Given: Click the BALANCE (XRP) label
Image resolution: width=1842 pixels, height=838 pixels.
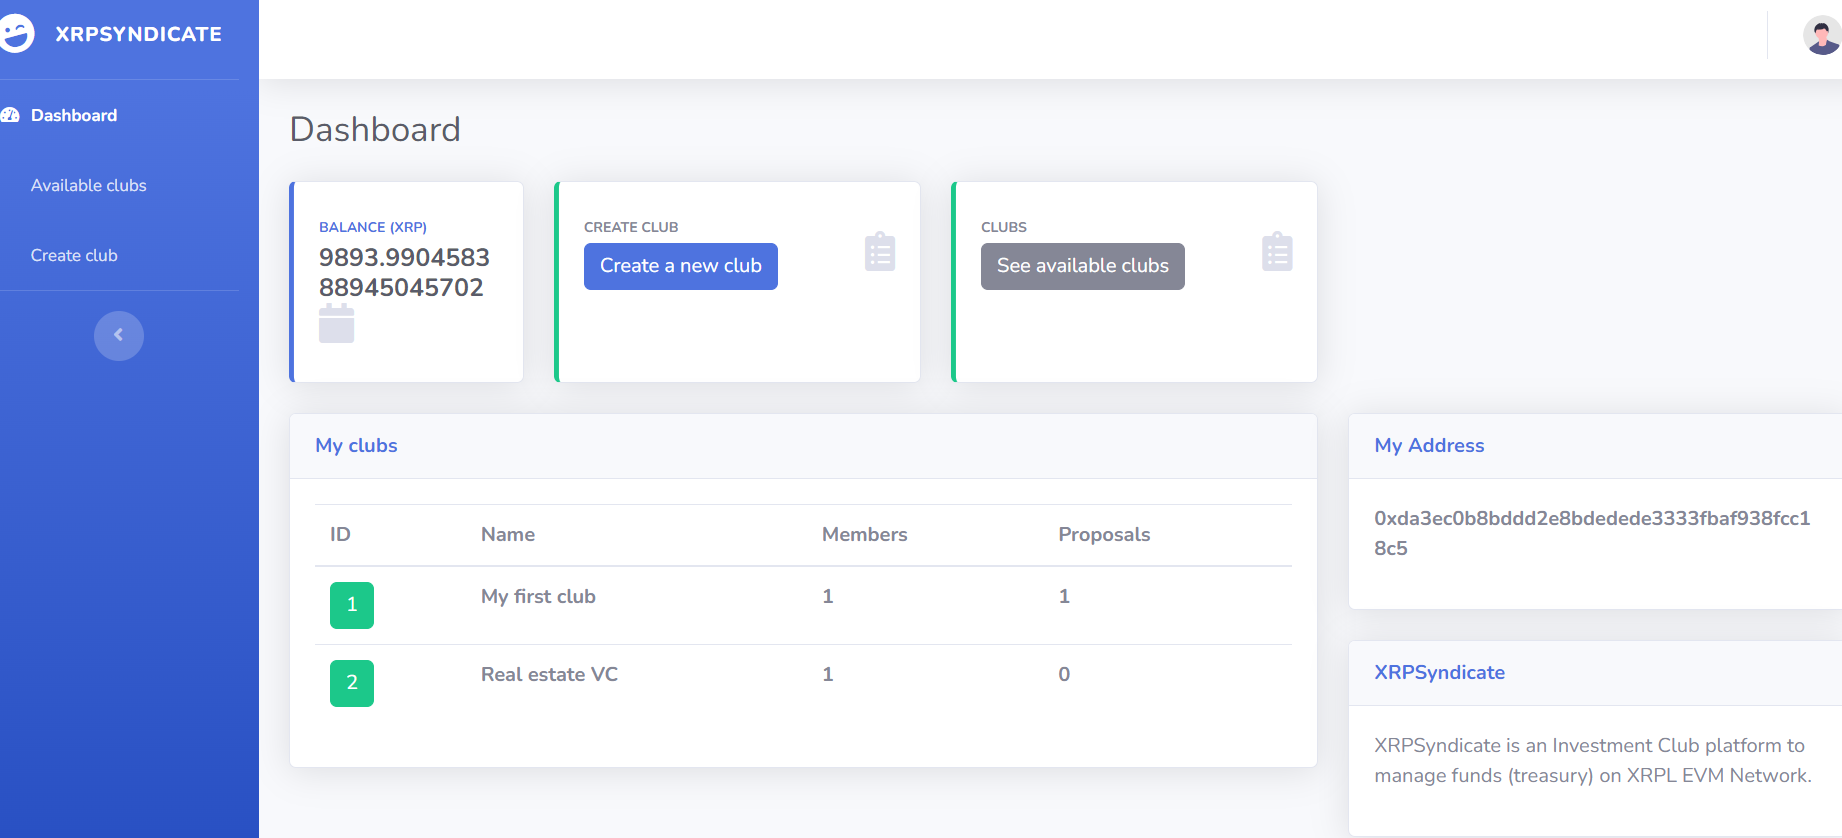Looking at the screenshot, I should click(x=373, y=227).
